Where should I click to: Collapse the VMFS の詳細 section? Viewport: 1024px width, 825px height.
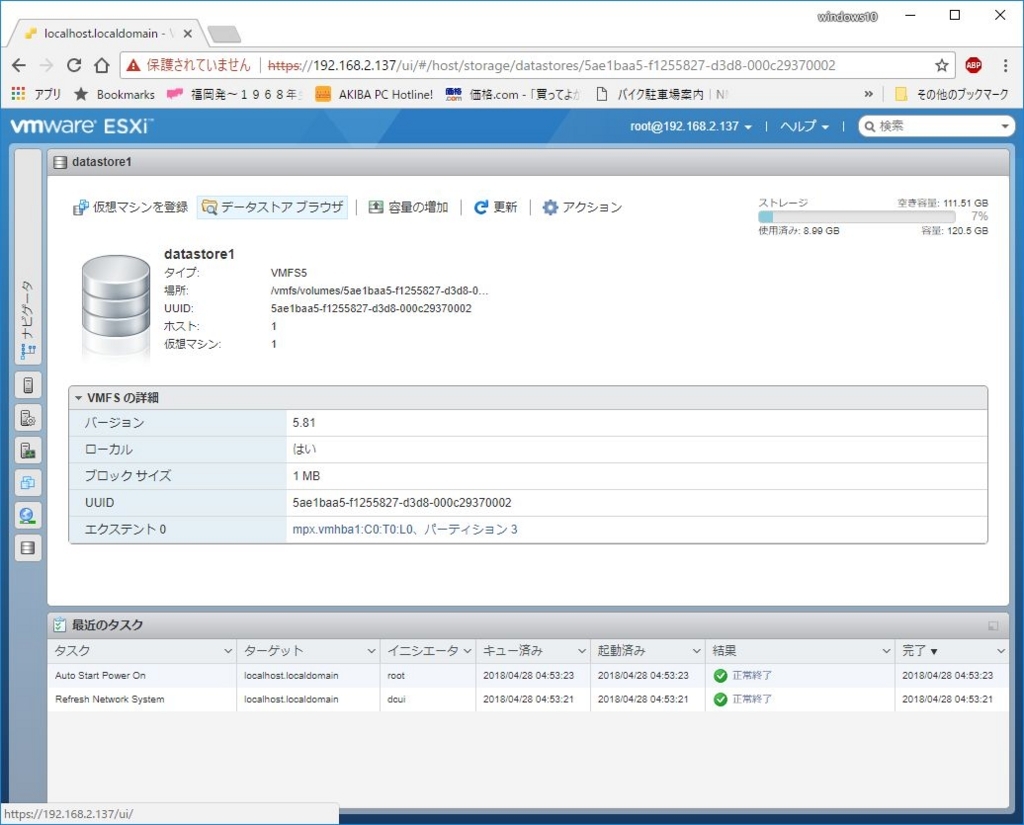tap(78, 398)
